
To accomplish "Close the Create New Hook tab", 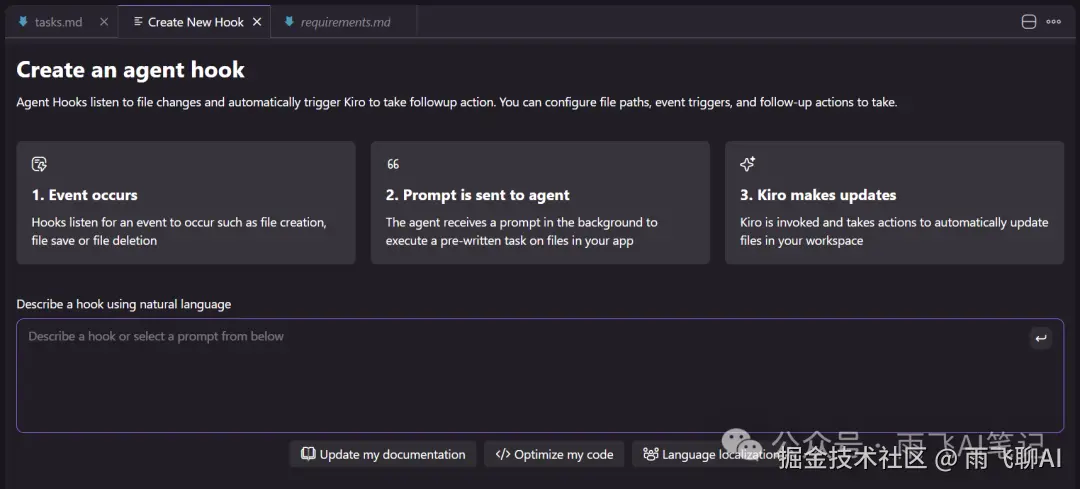I will pos(257,22).
